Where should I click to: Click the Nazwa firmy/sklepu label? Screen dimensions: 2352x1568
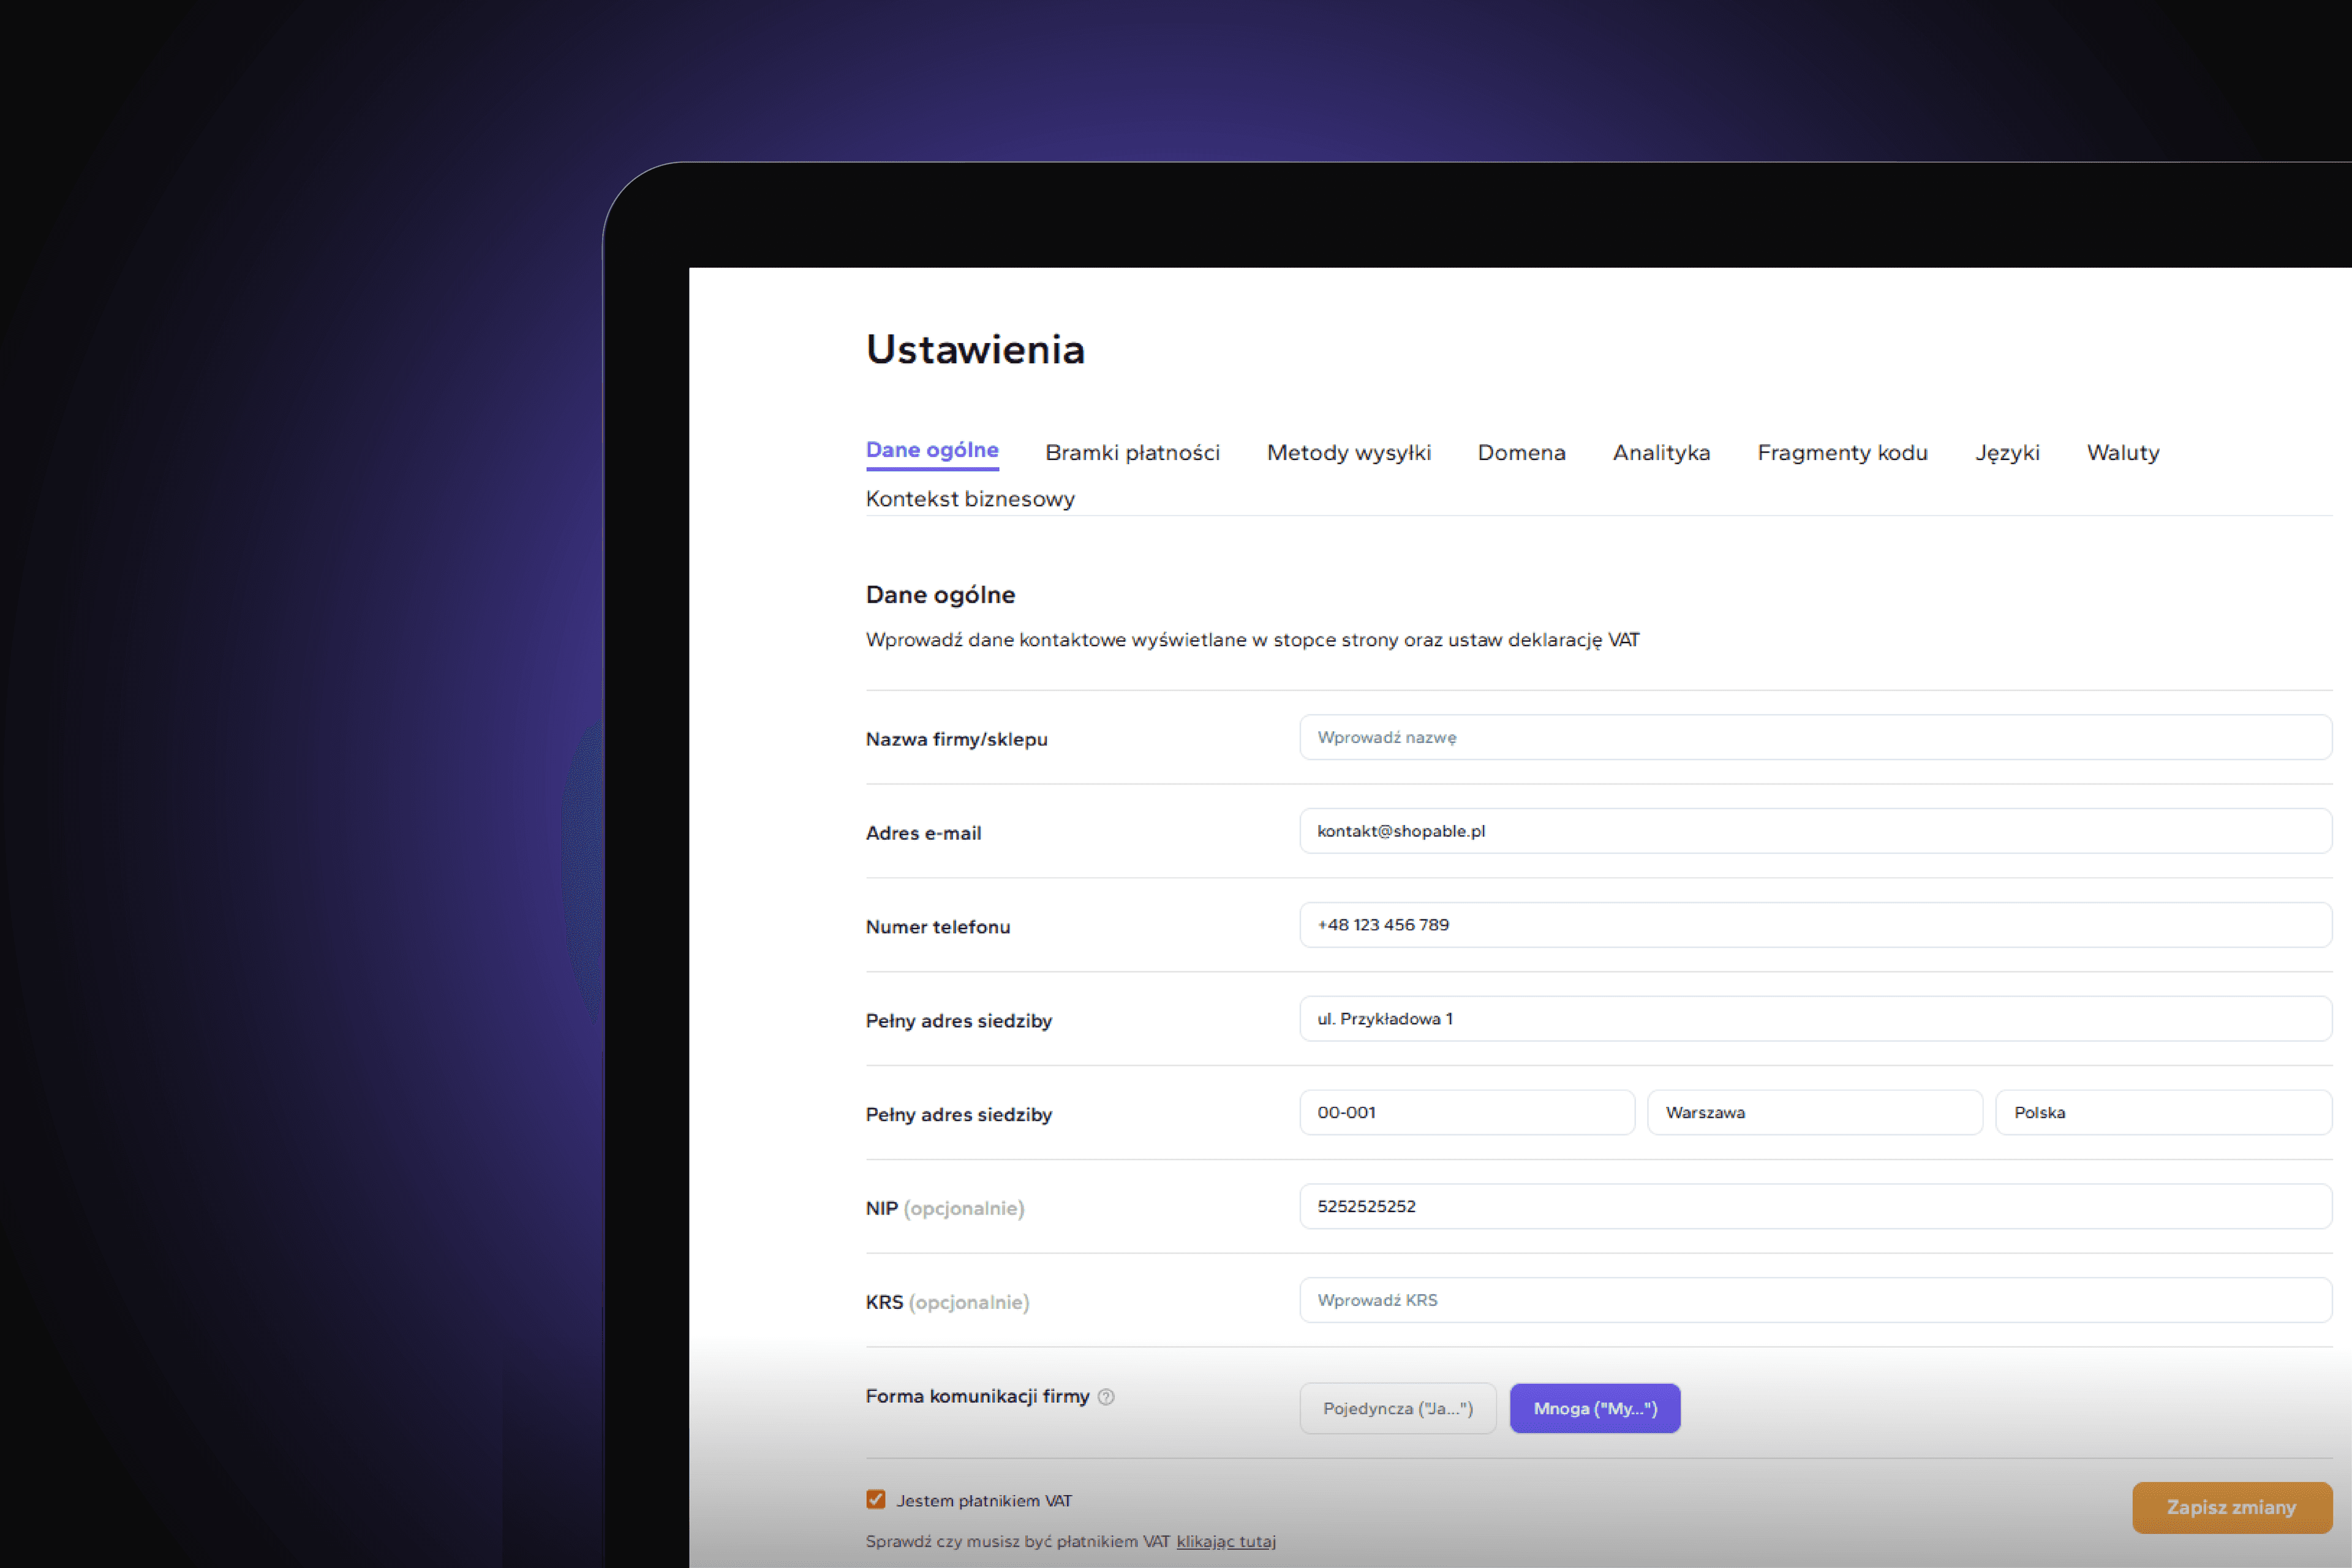click(956, 740)
